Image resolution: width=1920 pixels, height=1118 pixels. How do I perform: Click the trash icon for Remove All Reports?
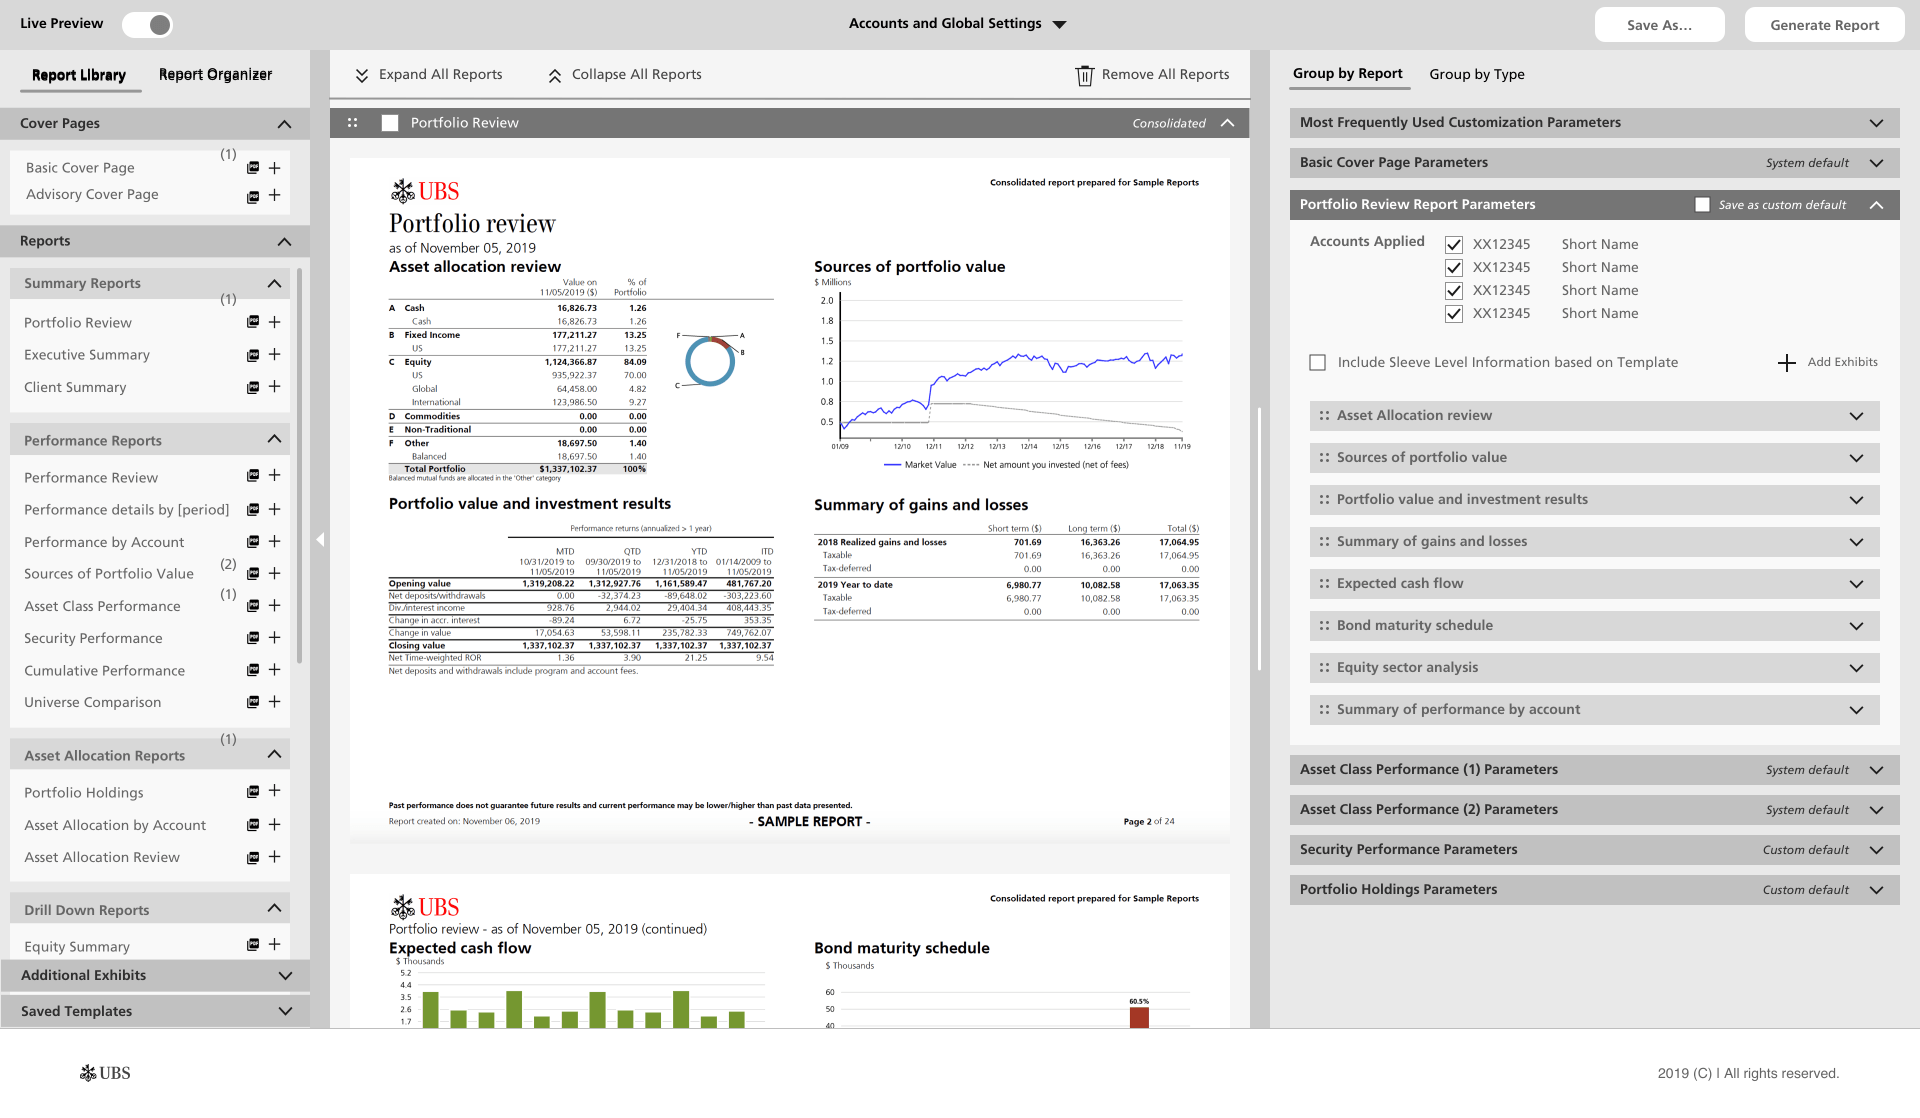[1084, 75]
